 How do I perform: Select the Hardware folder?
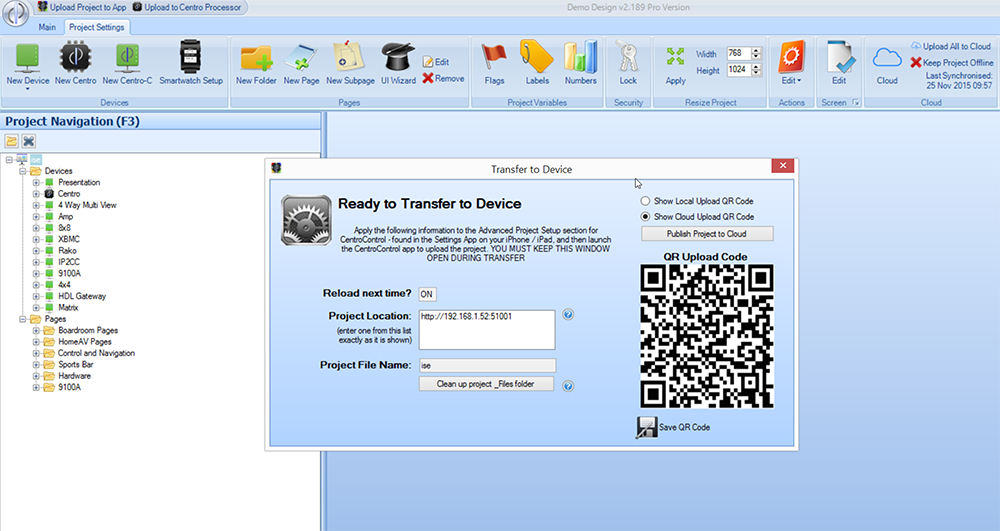[x=74, y=376]
